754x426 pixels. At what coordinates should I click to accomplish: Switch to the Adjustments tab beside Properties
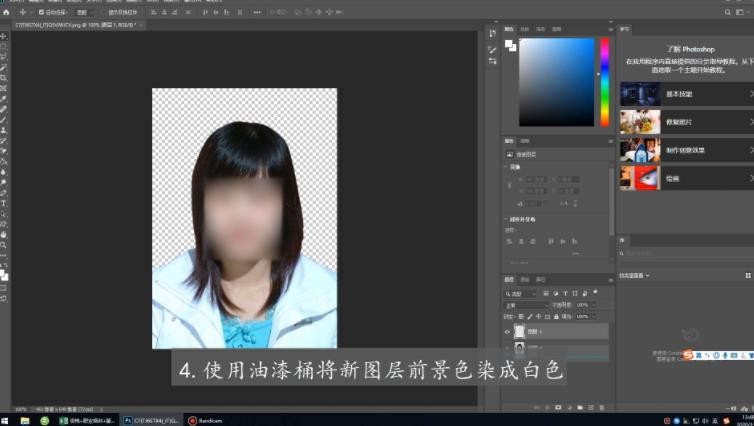click(x=525, y=141)
